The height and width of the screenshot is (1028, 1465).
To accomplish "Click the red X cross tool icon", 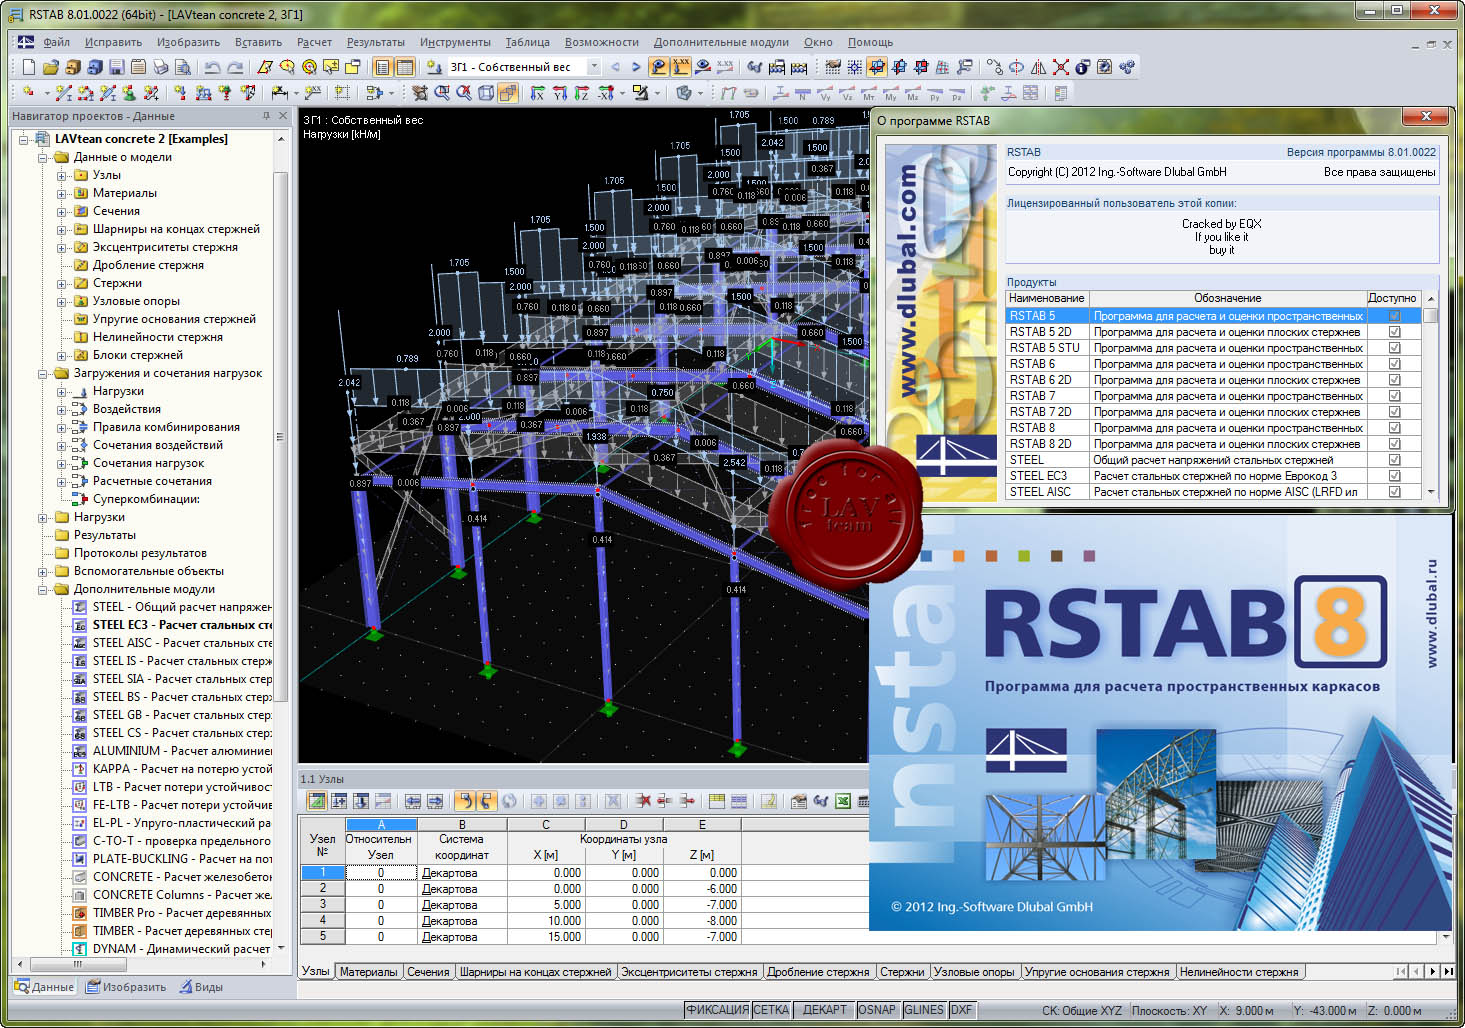I will click(1061, 67).
